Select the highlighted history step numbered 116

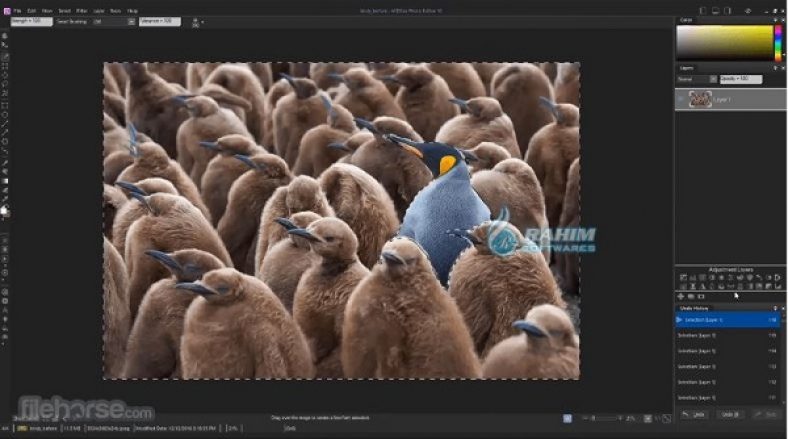(728, 320)
